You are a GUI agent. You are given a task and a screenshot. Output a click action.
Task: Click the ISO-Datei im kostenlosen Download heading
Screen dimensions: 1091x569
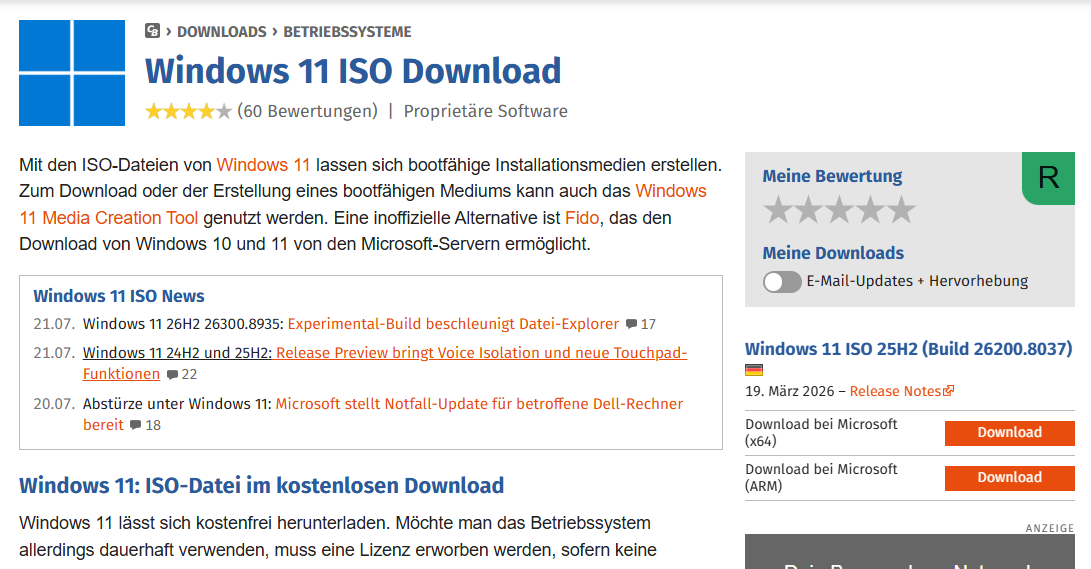pyautogui.click(x=262, y=485)
